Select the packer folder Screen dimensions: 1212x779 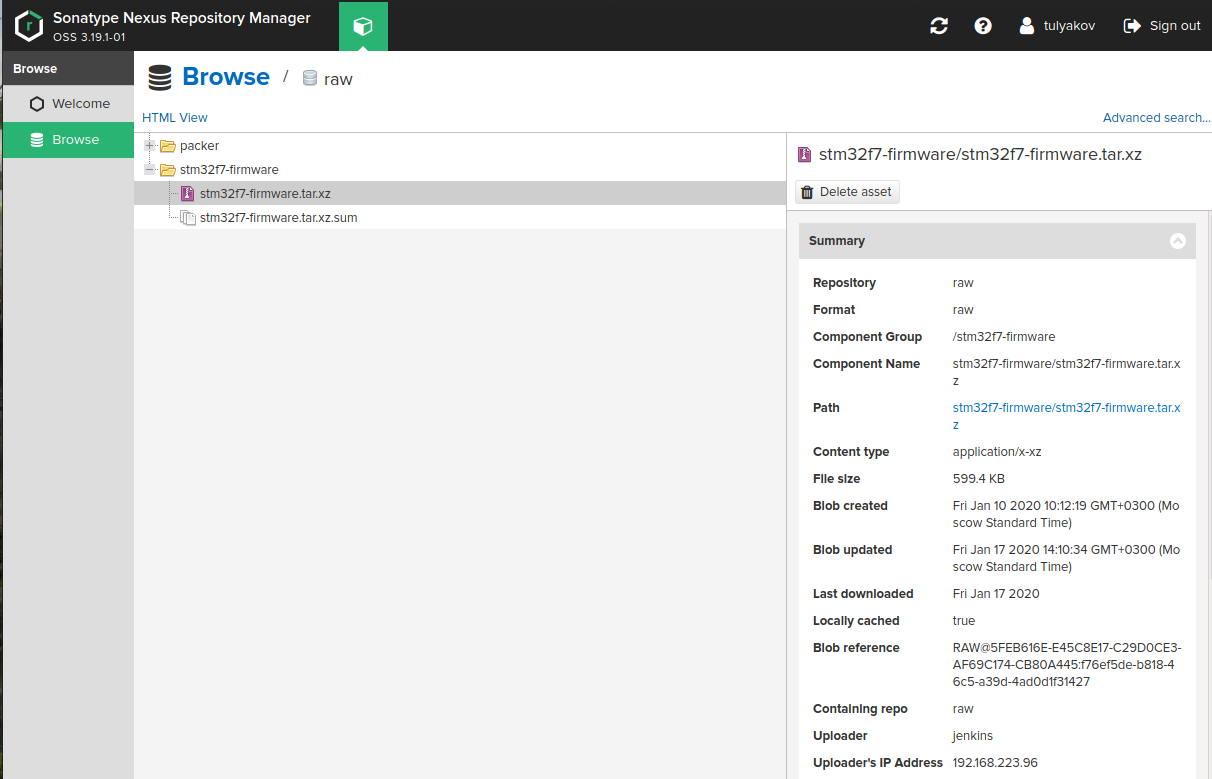coord(199,146)
